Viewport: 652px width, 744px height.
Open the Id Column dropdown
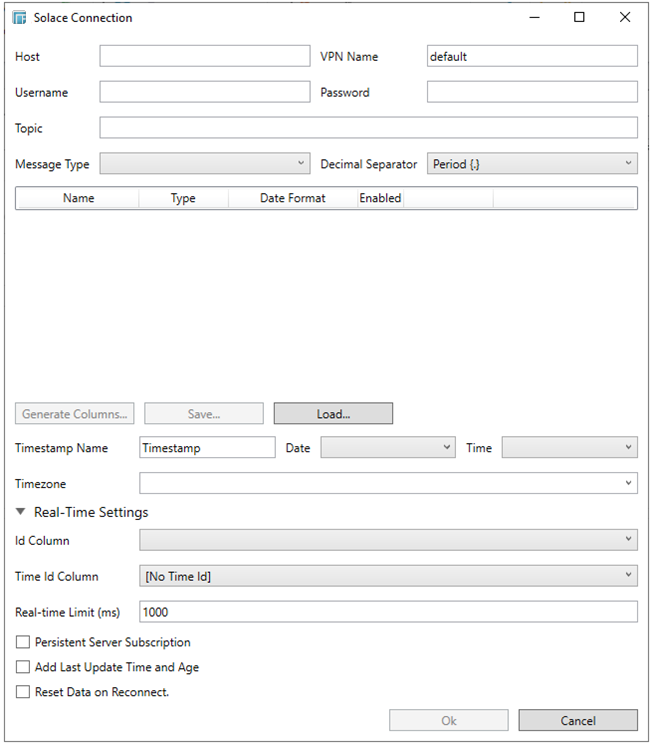coord(388,540)
